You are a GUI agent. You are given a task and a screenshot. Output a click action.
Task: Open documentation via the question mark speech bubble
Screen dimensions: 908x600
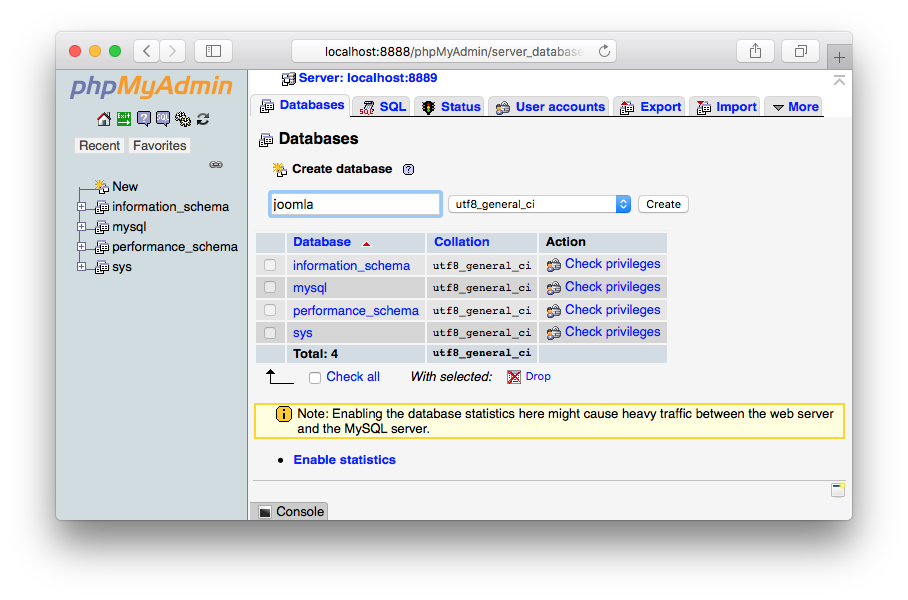pos(145,119)
